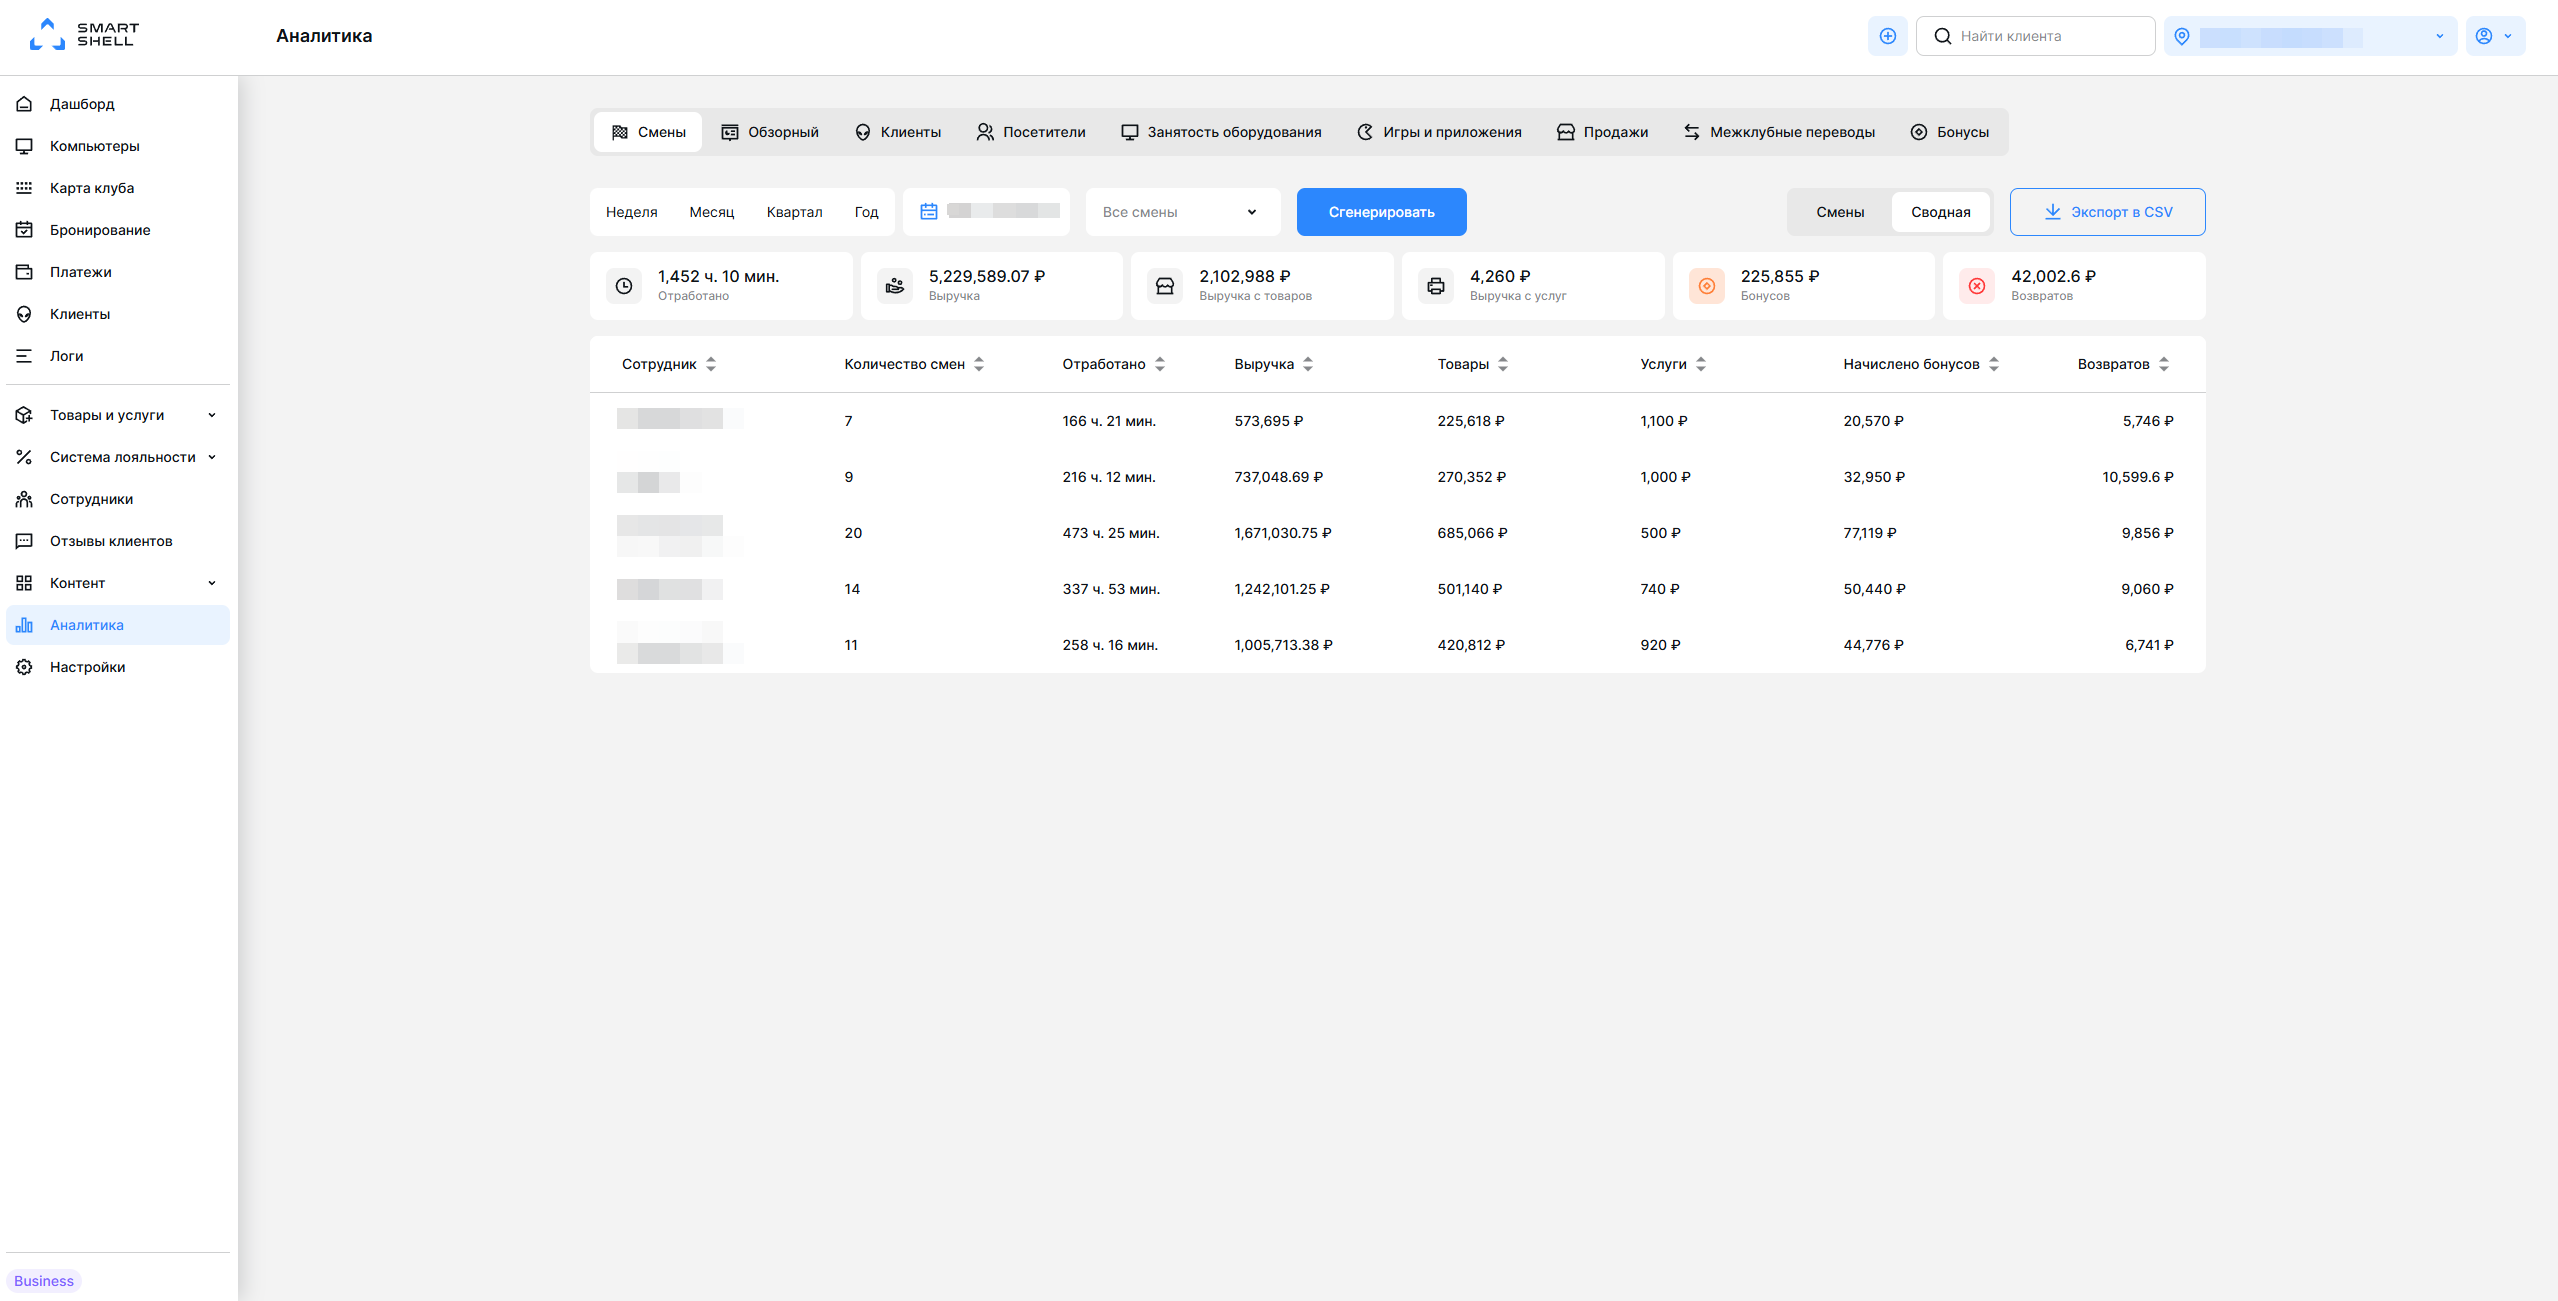Click the Сгенерировать button

click(x=1381, y=212)
